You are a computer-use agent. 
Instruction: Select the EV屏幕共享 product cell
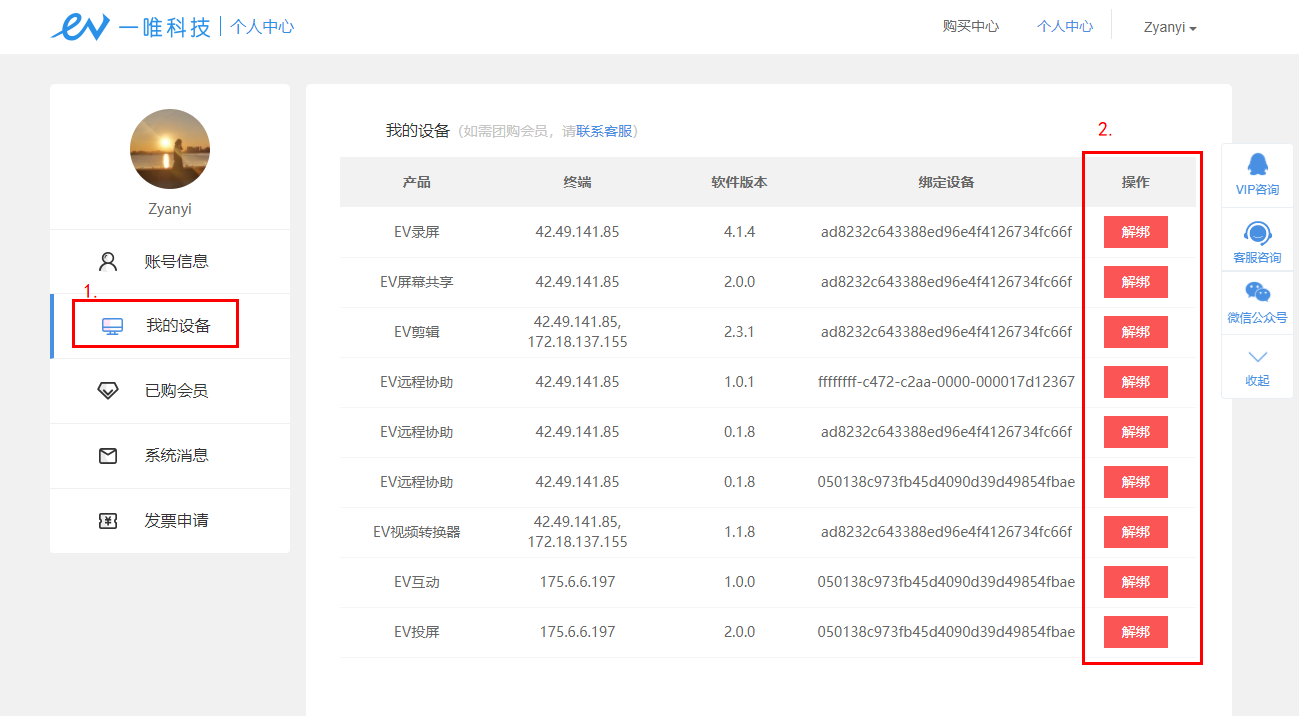point(417,282)
